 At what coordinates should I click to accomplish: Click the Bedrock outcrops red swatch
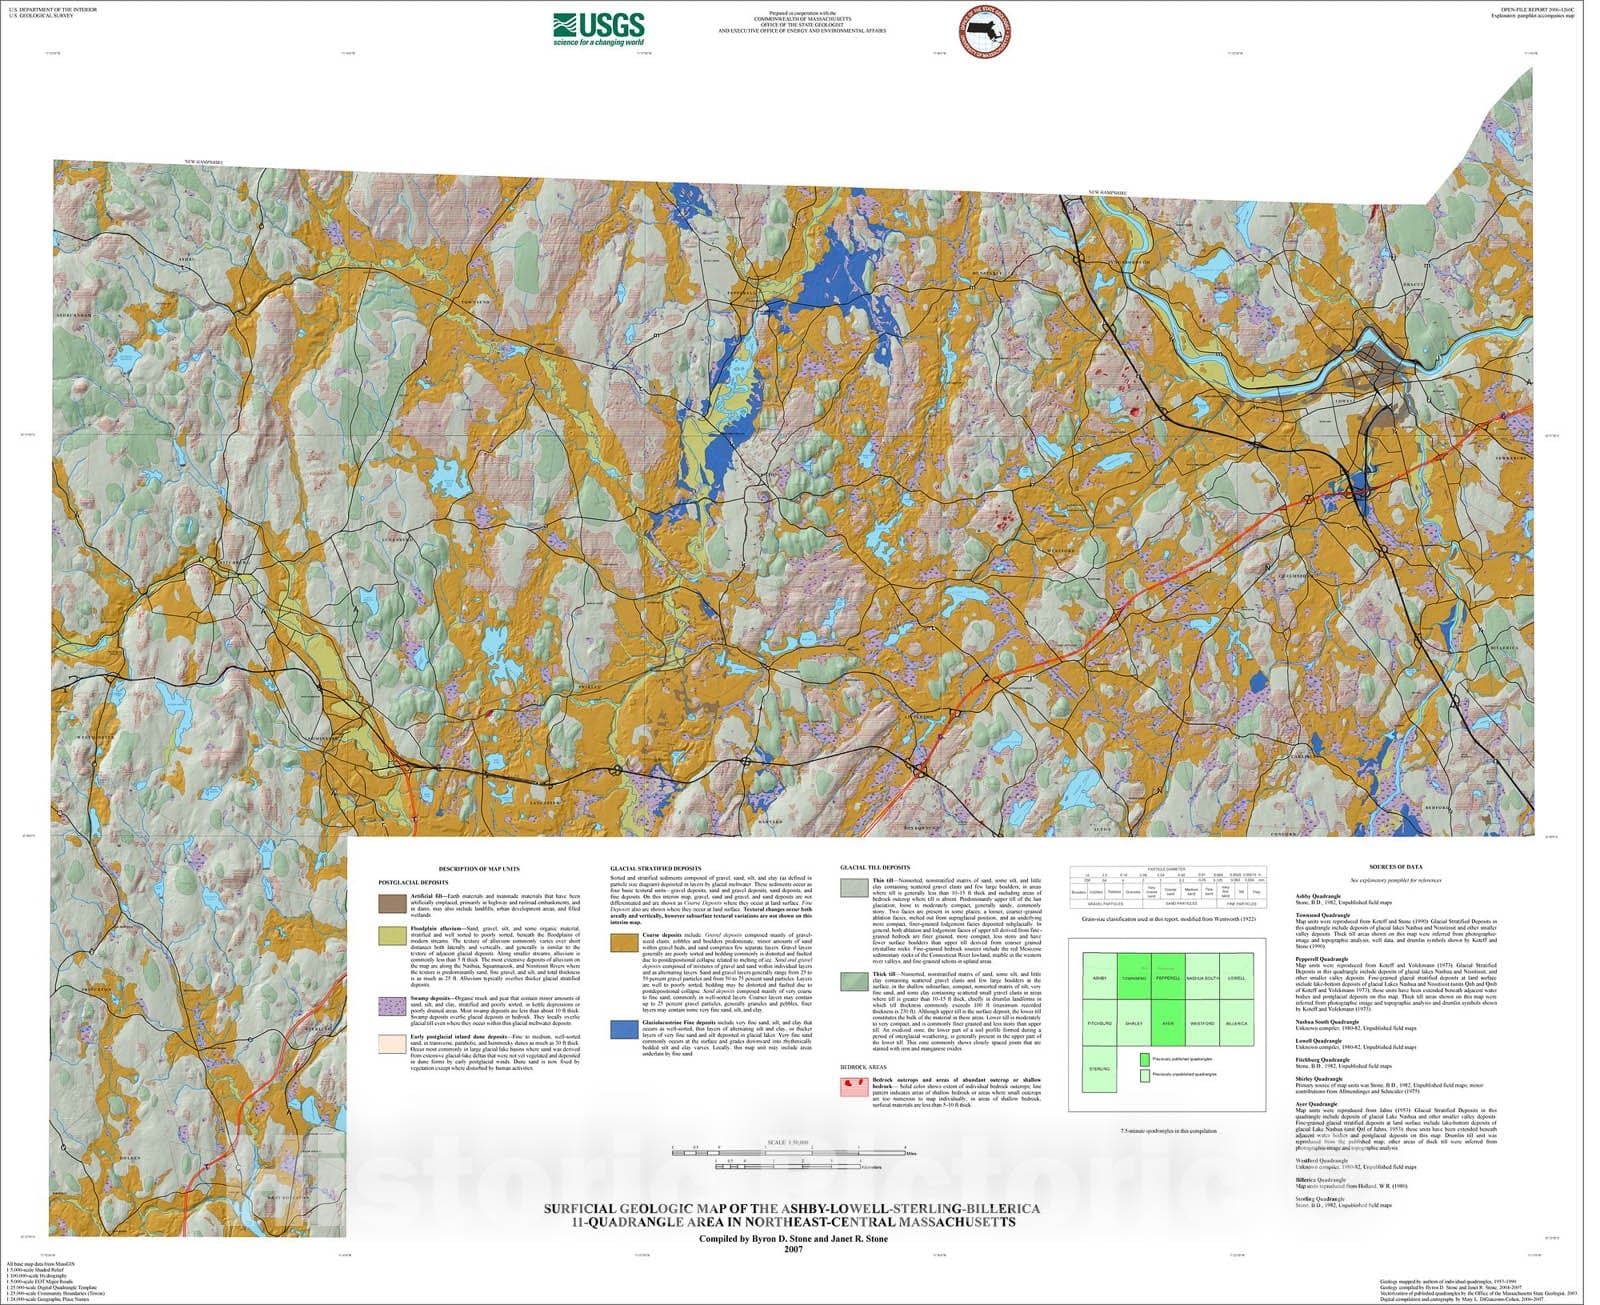click(854, 1086)
